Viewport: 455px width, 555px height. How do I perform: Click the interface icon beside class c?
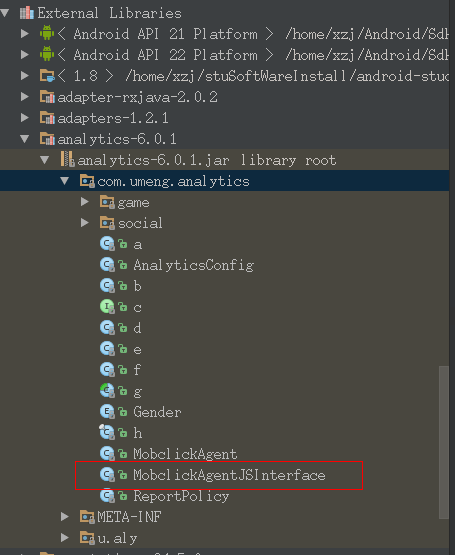107,307
